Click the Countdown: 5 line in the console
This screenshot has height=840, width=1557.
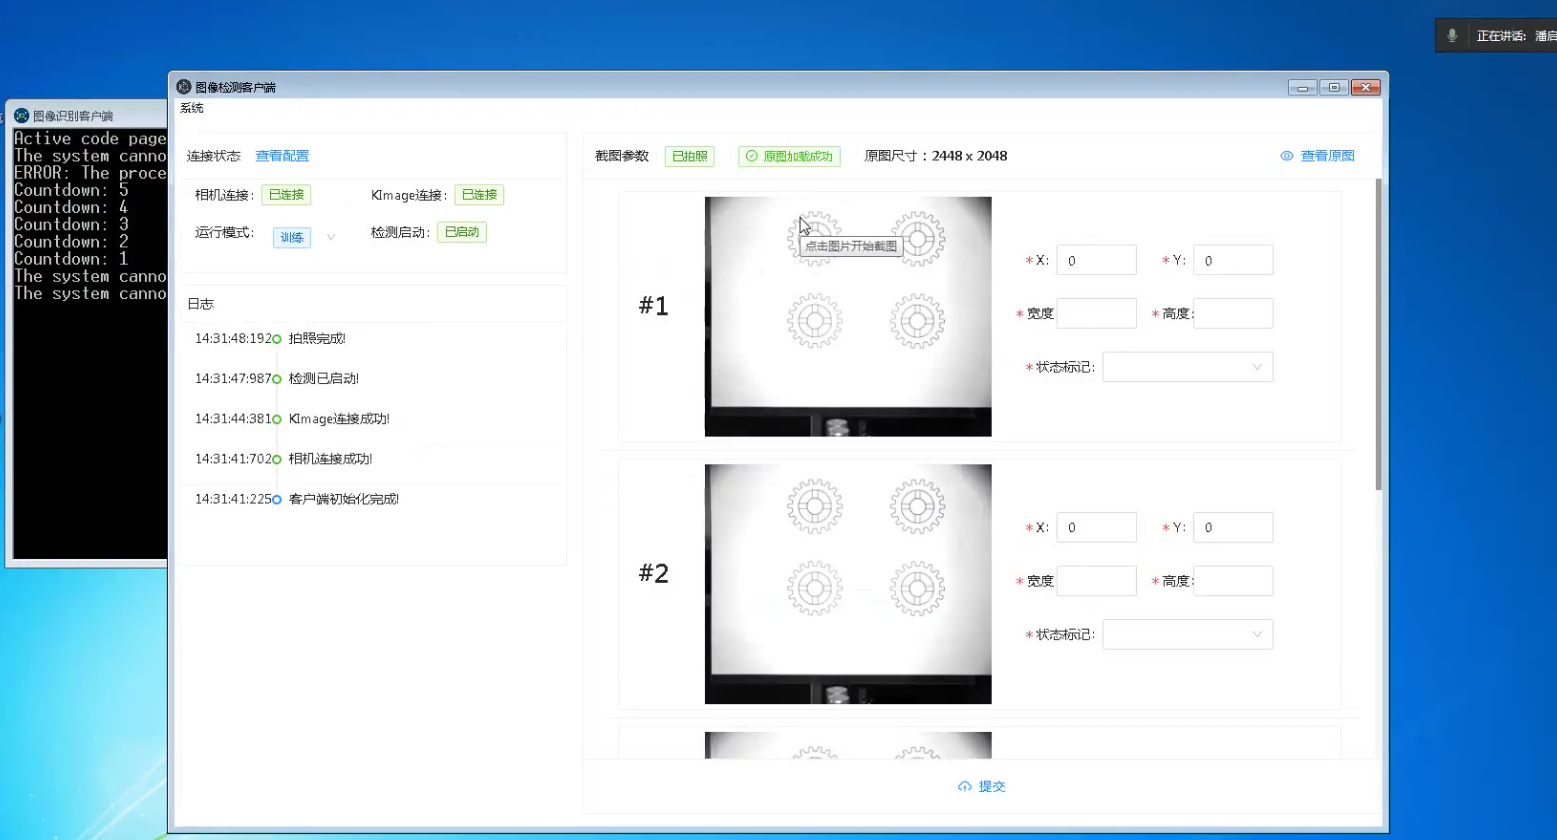click(71, 190)
